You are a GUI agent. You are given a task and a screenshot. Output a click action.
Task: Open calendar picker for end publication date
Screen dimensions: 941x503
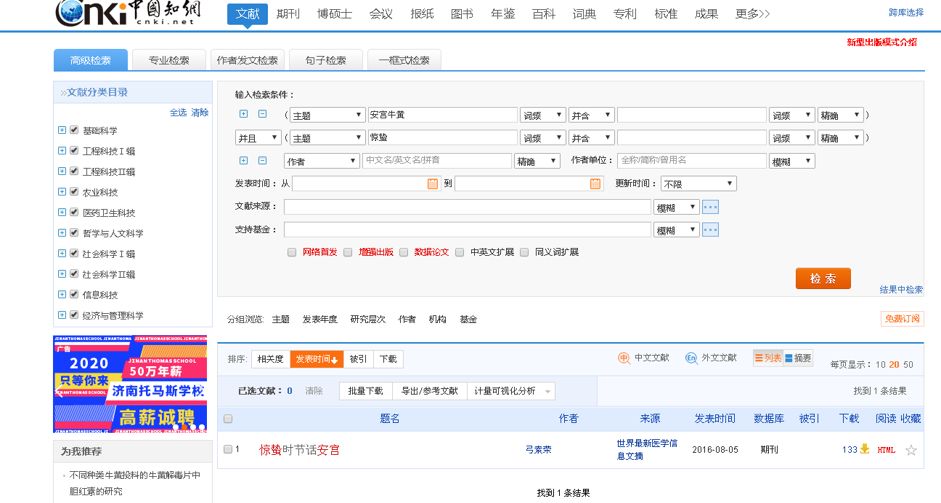point(596,184)
